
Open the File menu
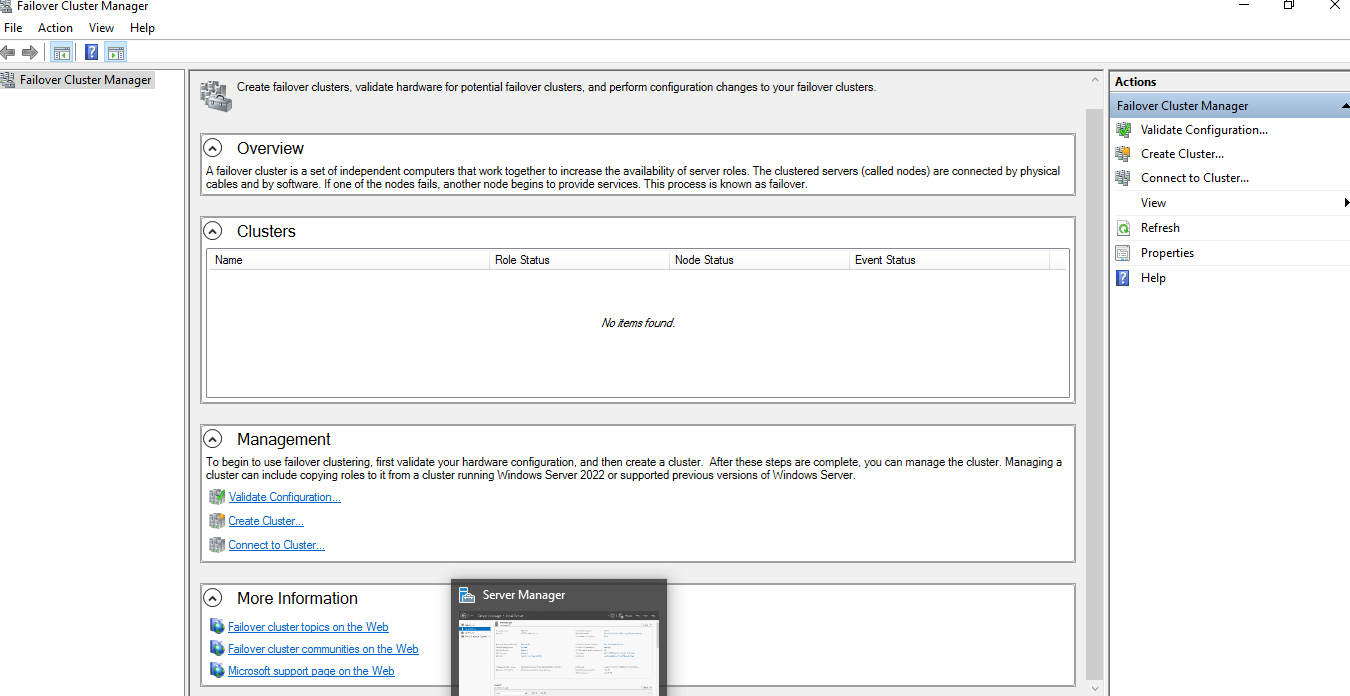click(13, 28)
